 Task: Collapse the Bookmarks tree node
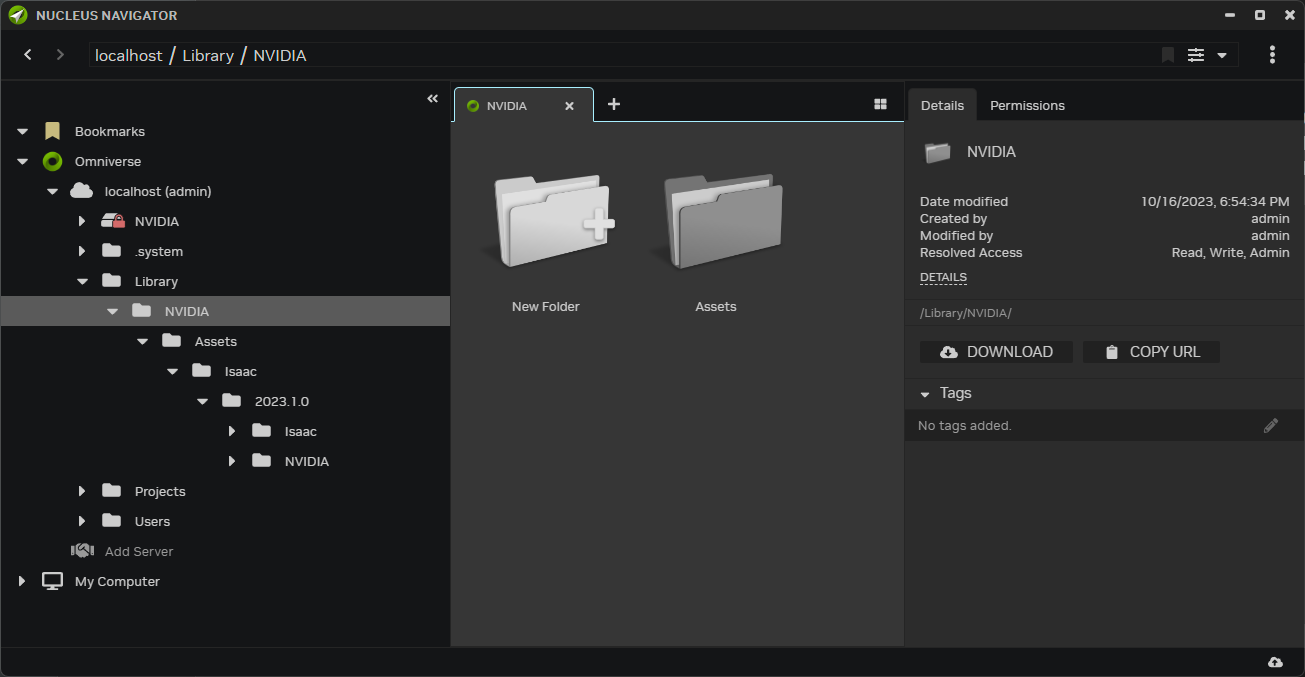tap(22, 131)
